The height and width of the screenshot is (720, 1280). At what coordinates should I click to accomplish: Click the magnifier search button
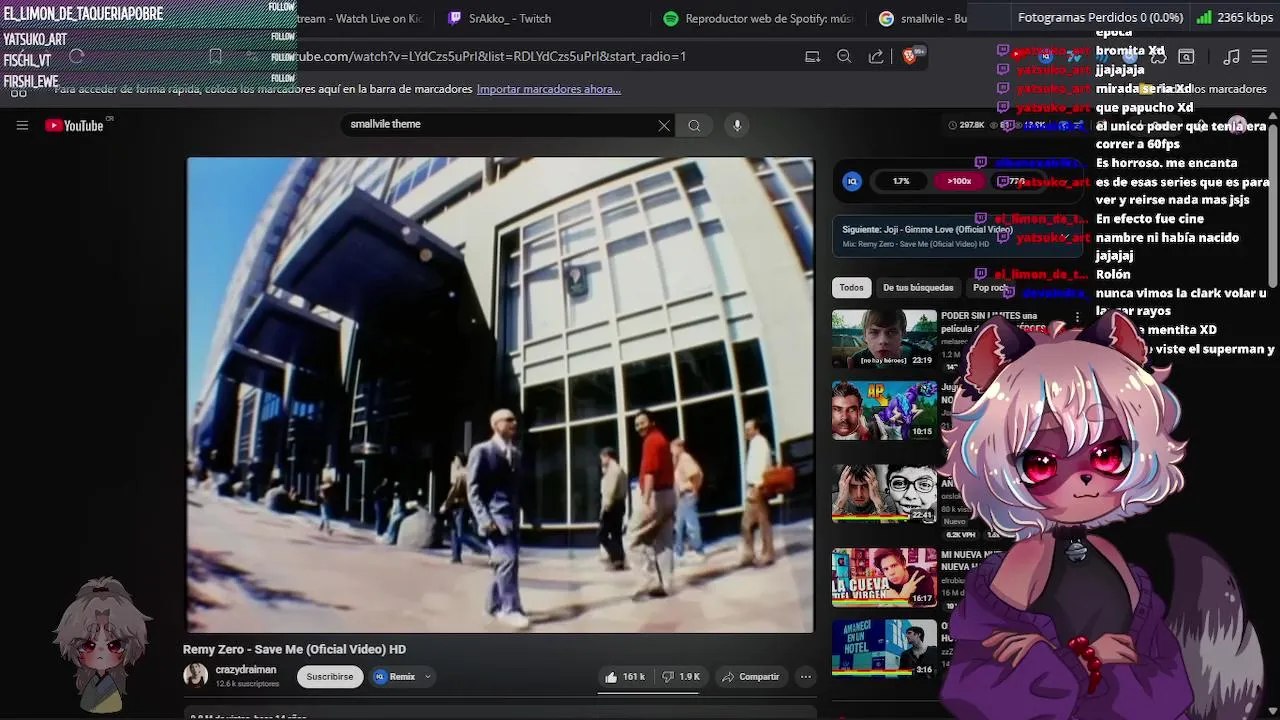pyautogui.click(x=694, y=125)
